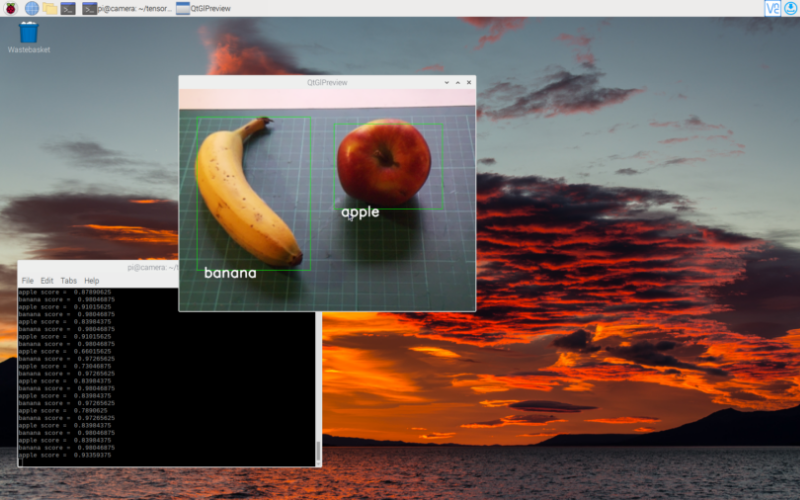Open the terminal Help menu
Image resolution: width=800 pixels, height=500 pixels.
coord(91,281)
